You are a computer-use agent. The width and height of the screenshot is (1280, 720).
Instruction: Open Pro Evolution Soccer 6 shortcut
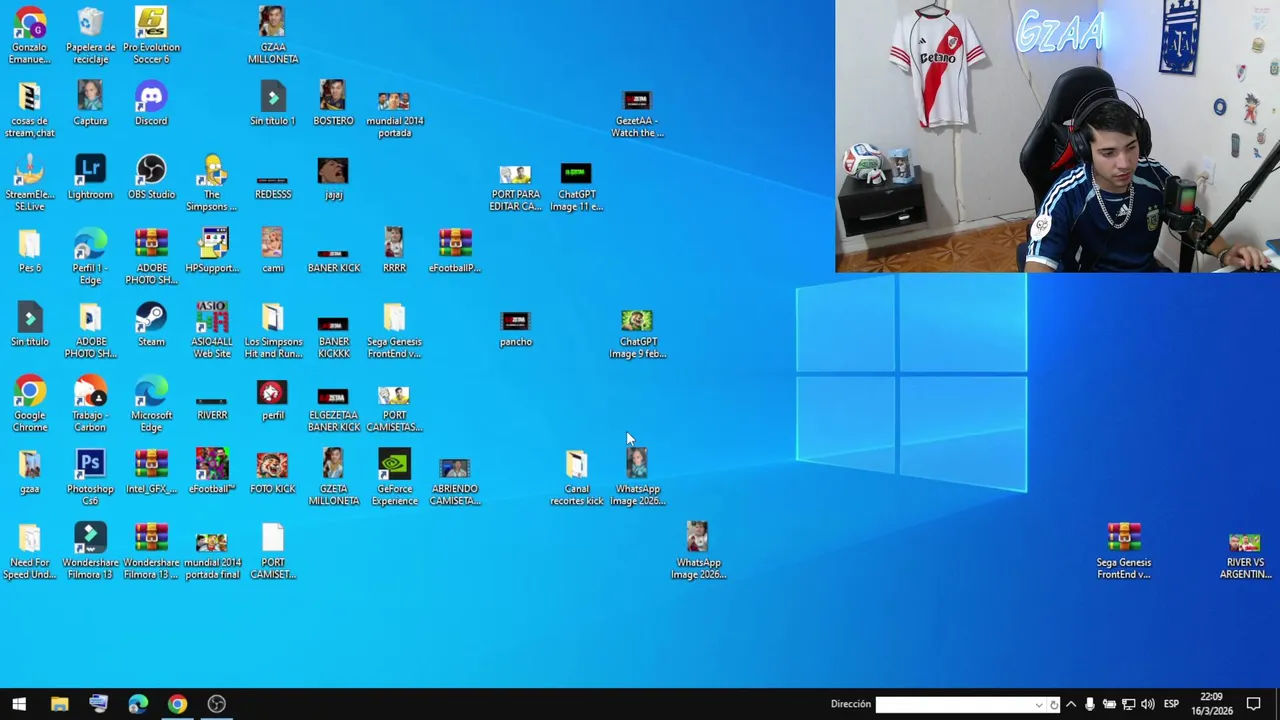point(151,36)
